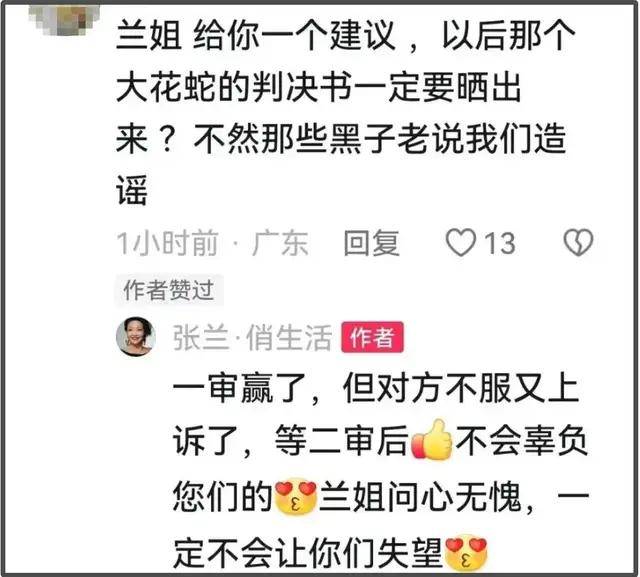640x577 pixels.
Task: Tap reply line 一审赢了，但对方不服又上
Action: click(x=376, y=388)
